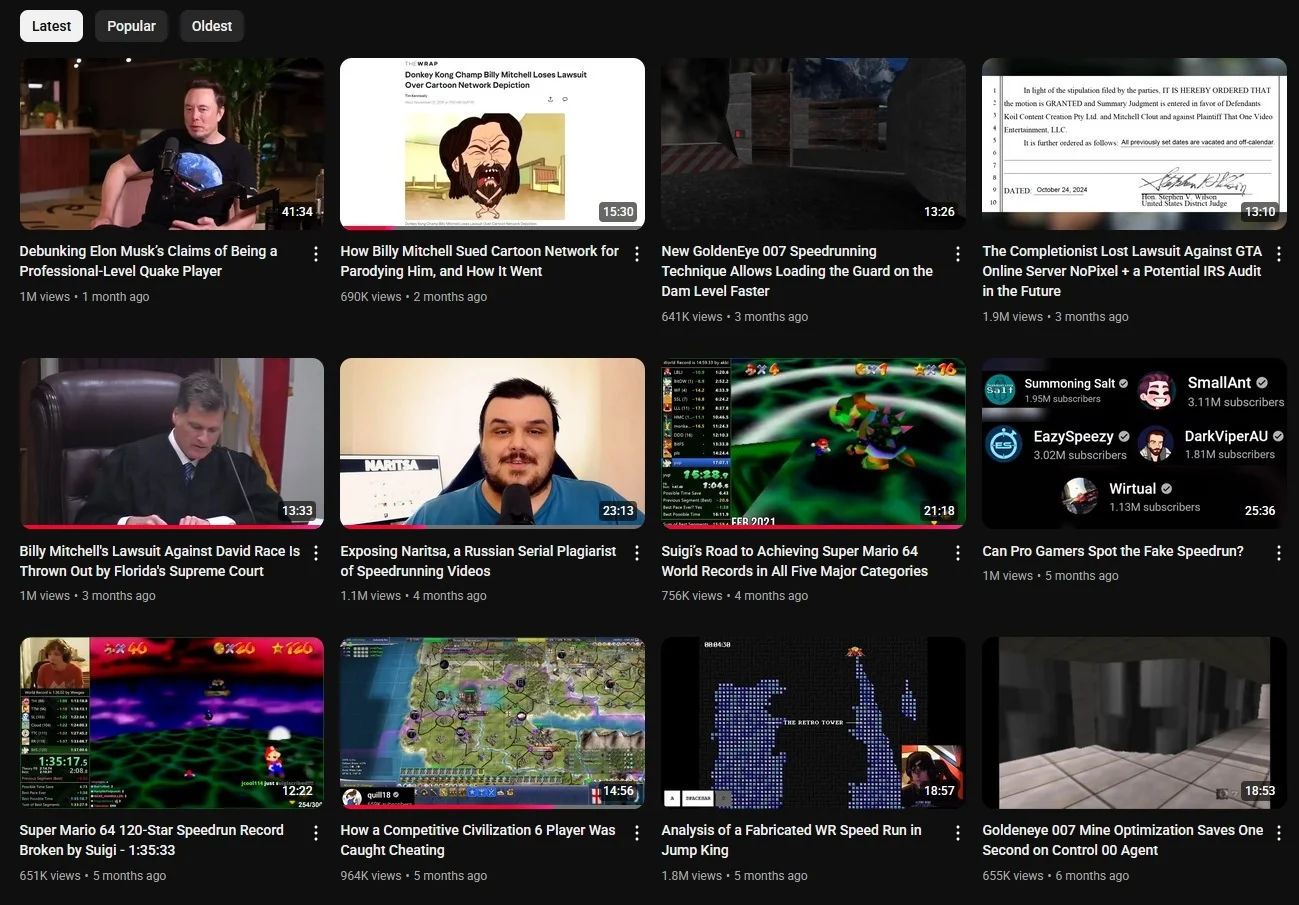The image size is (1299, 905).
Task: Click '1.8M views • 5 months ago' text
Action: coord(734,876)
